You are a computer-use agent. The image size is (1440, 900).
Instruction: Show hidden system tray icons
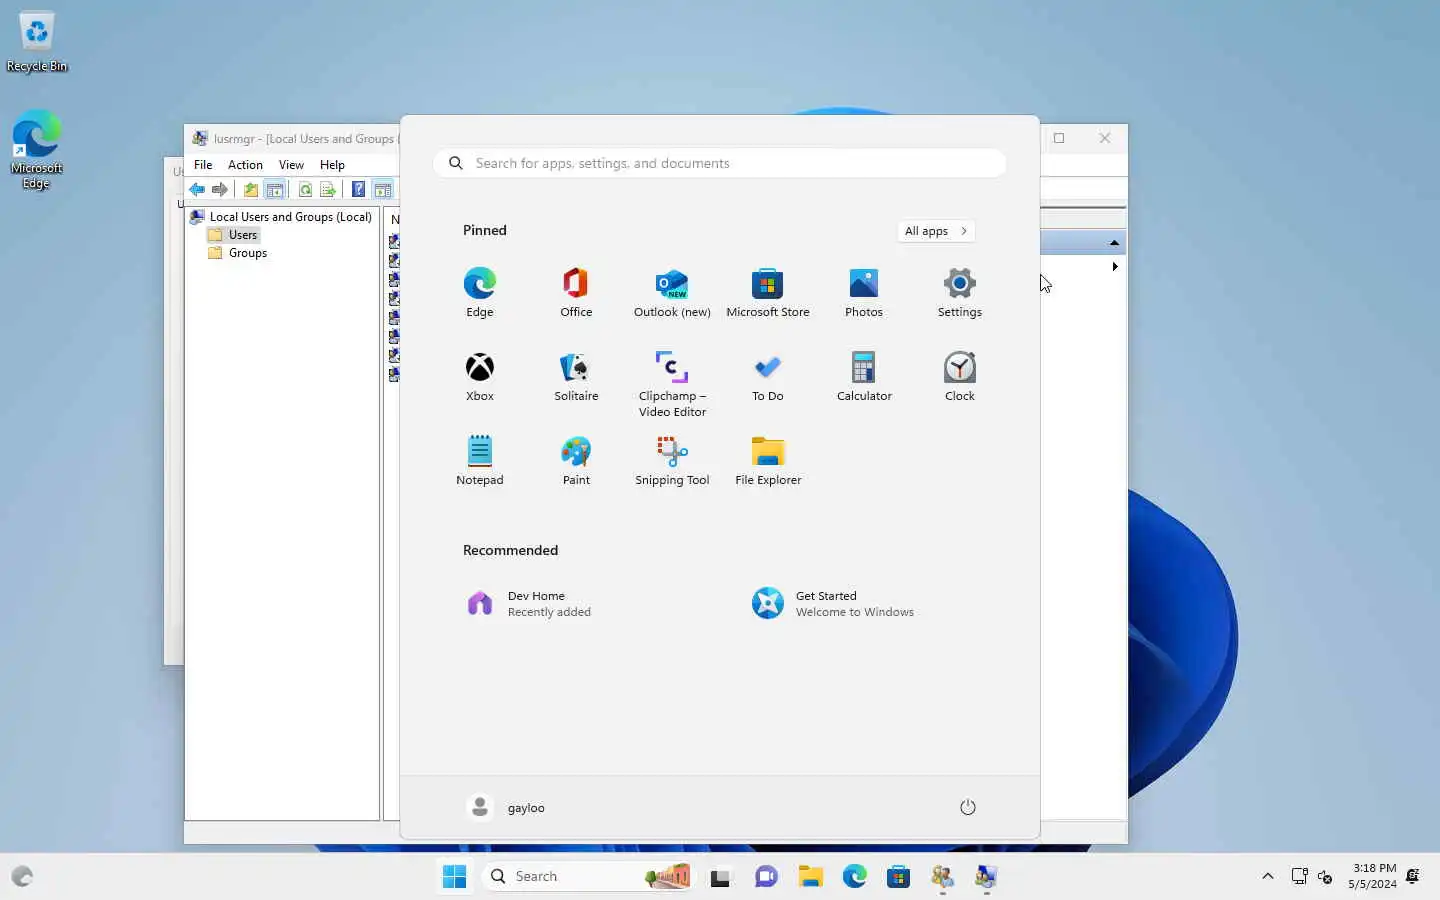(1267, 876)
